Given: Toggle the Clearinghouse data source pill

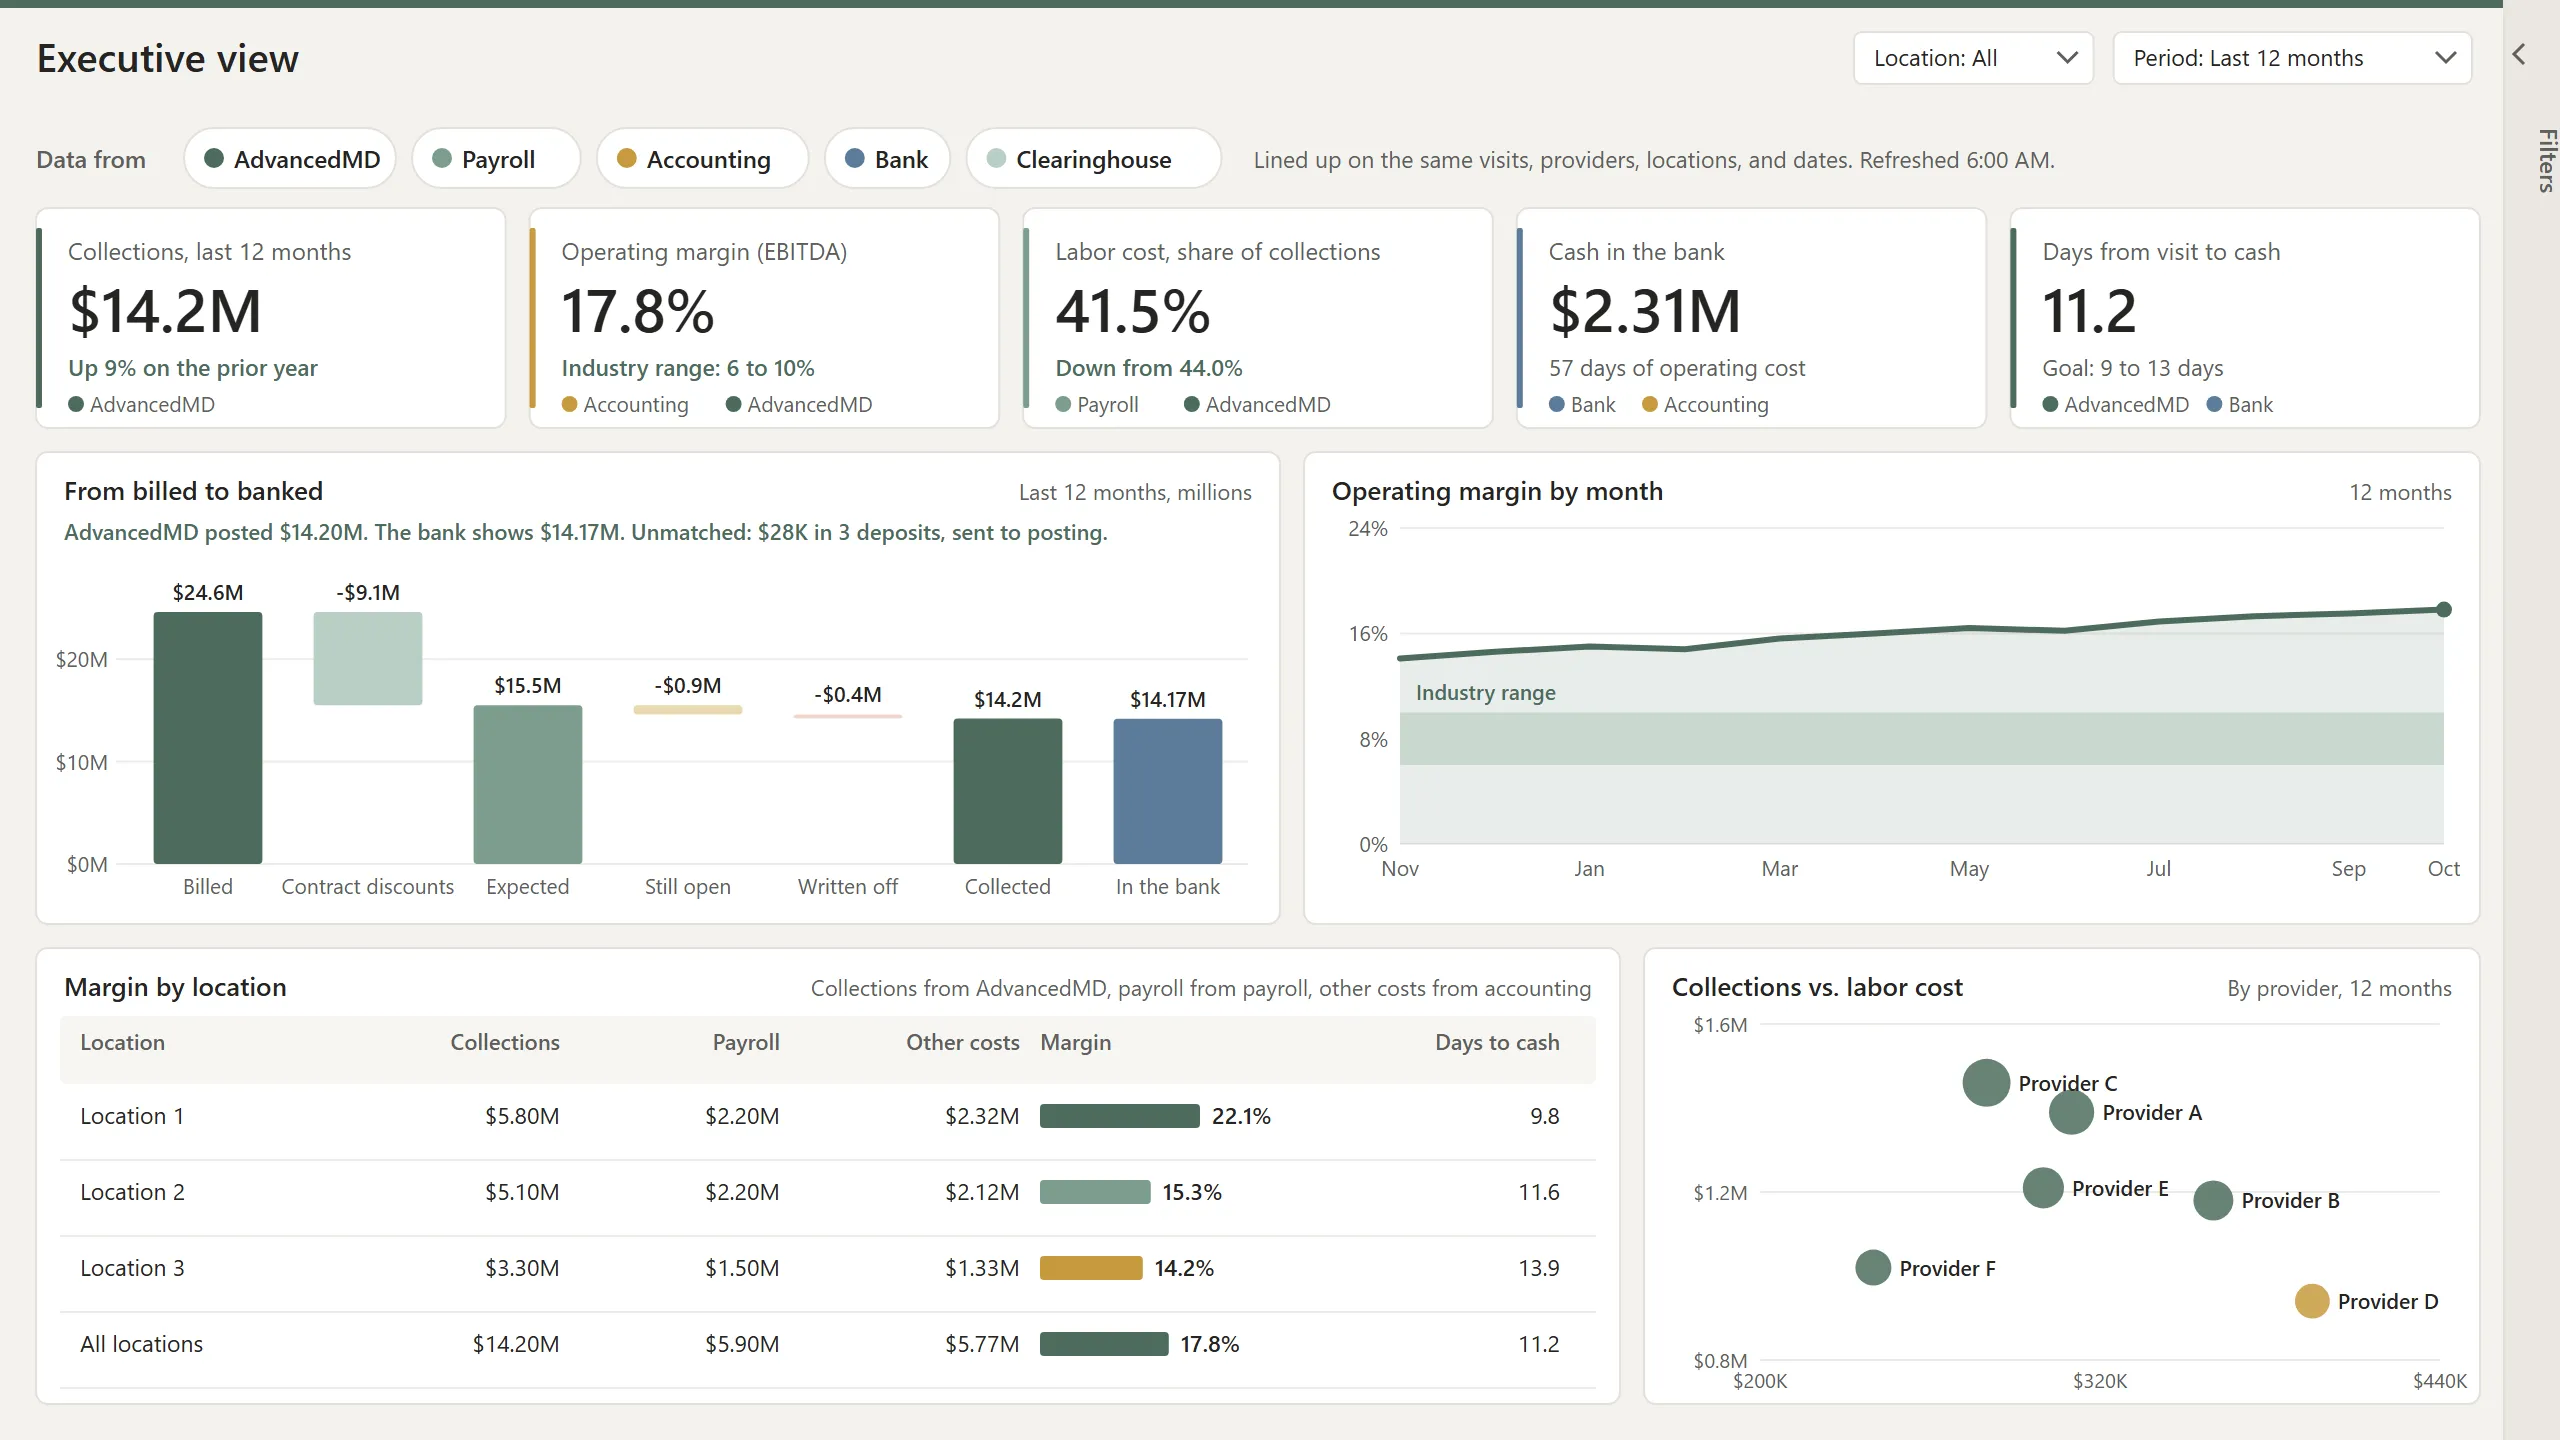Looking at the screenshot, I should click(1093, 159).
